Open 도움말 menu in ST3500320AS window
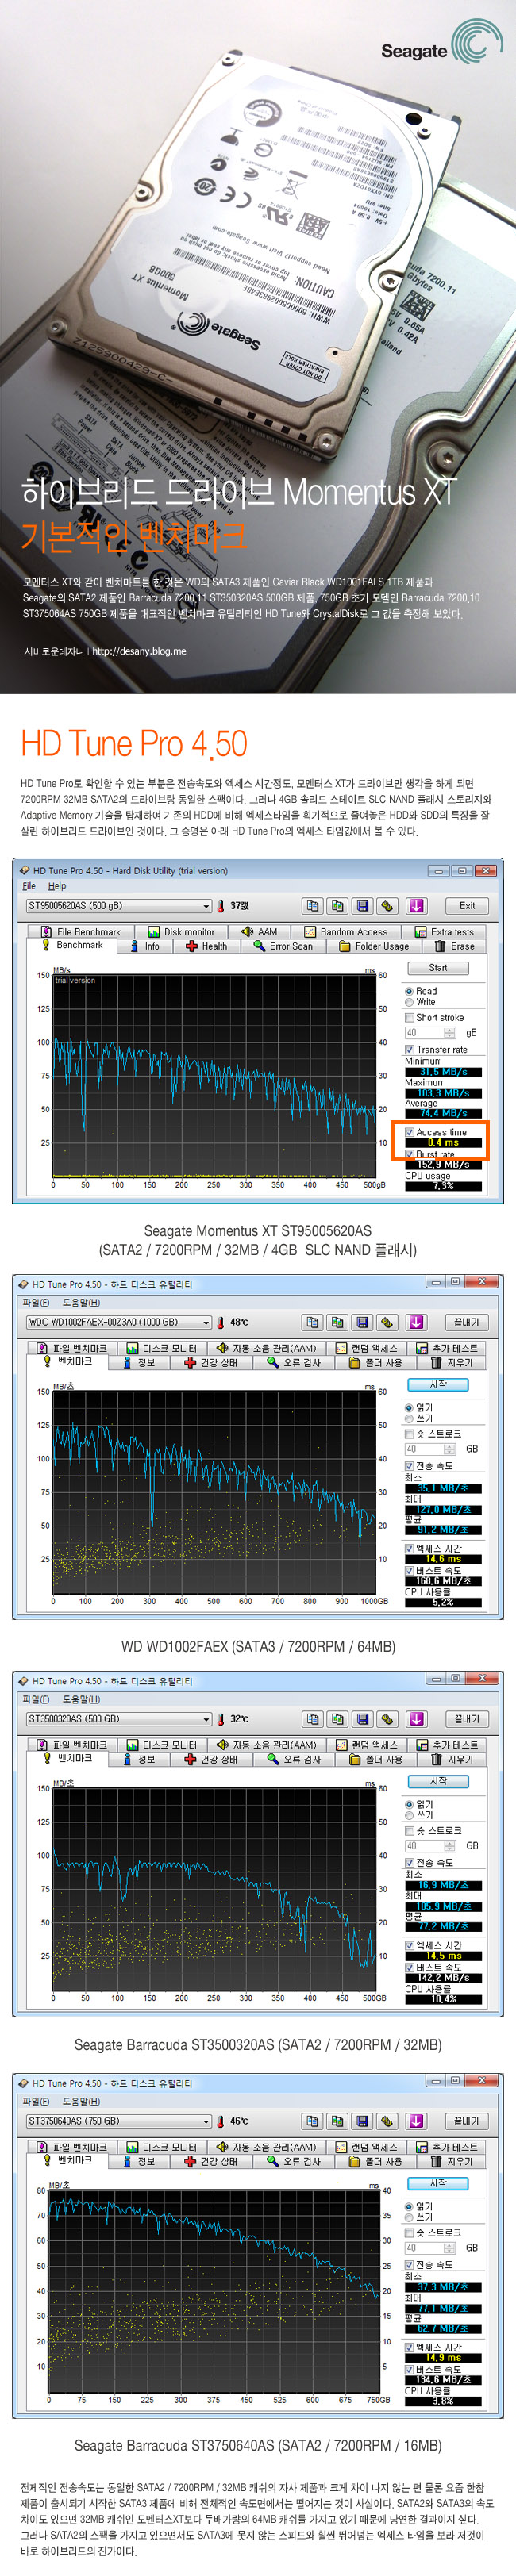Screen dimensions: 516x2576 click(81, 1699)
